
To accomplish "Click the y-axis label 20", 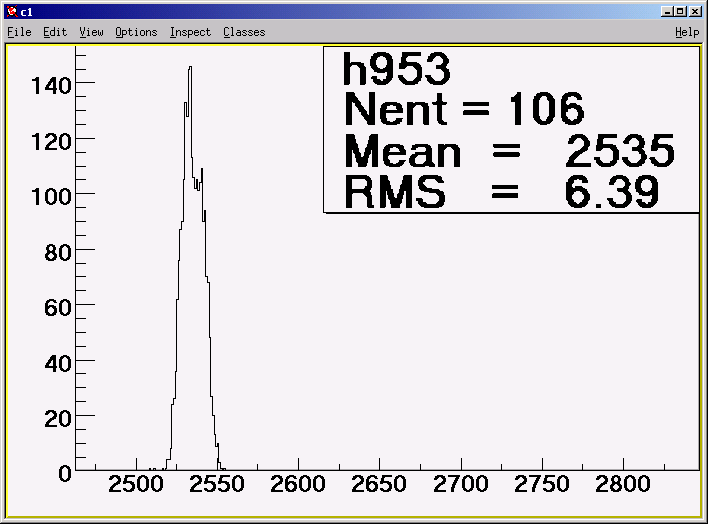I will pyautogui.click(x=58, y=419).
